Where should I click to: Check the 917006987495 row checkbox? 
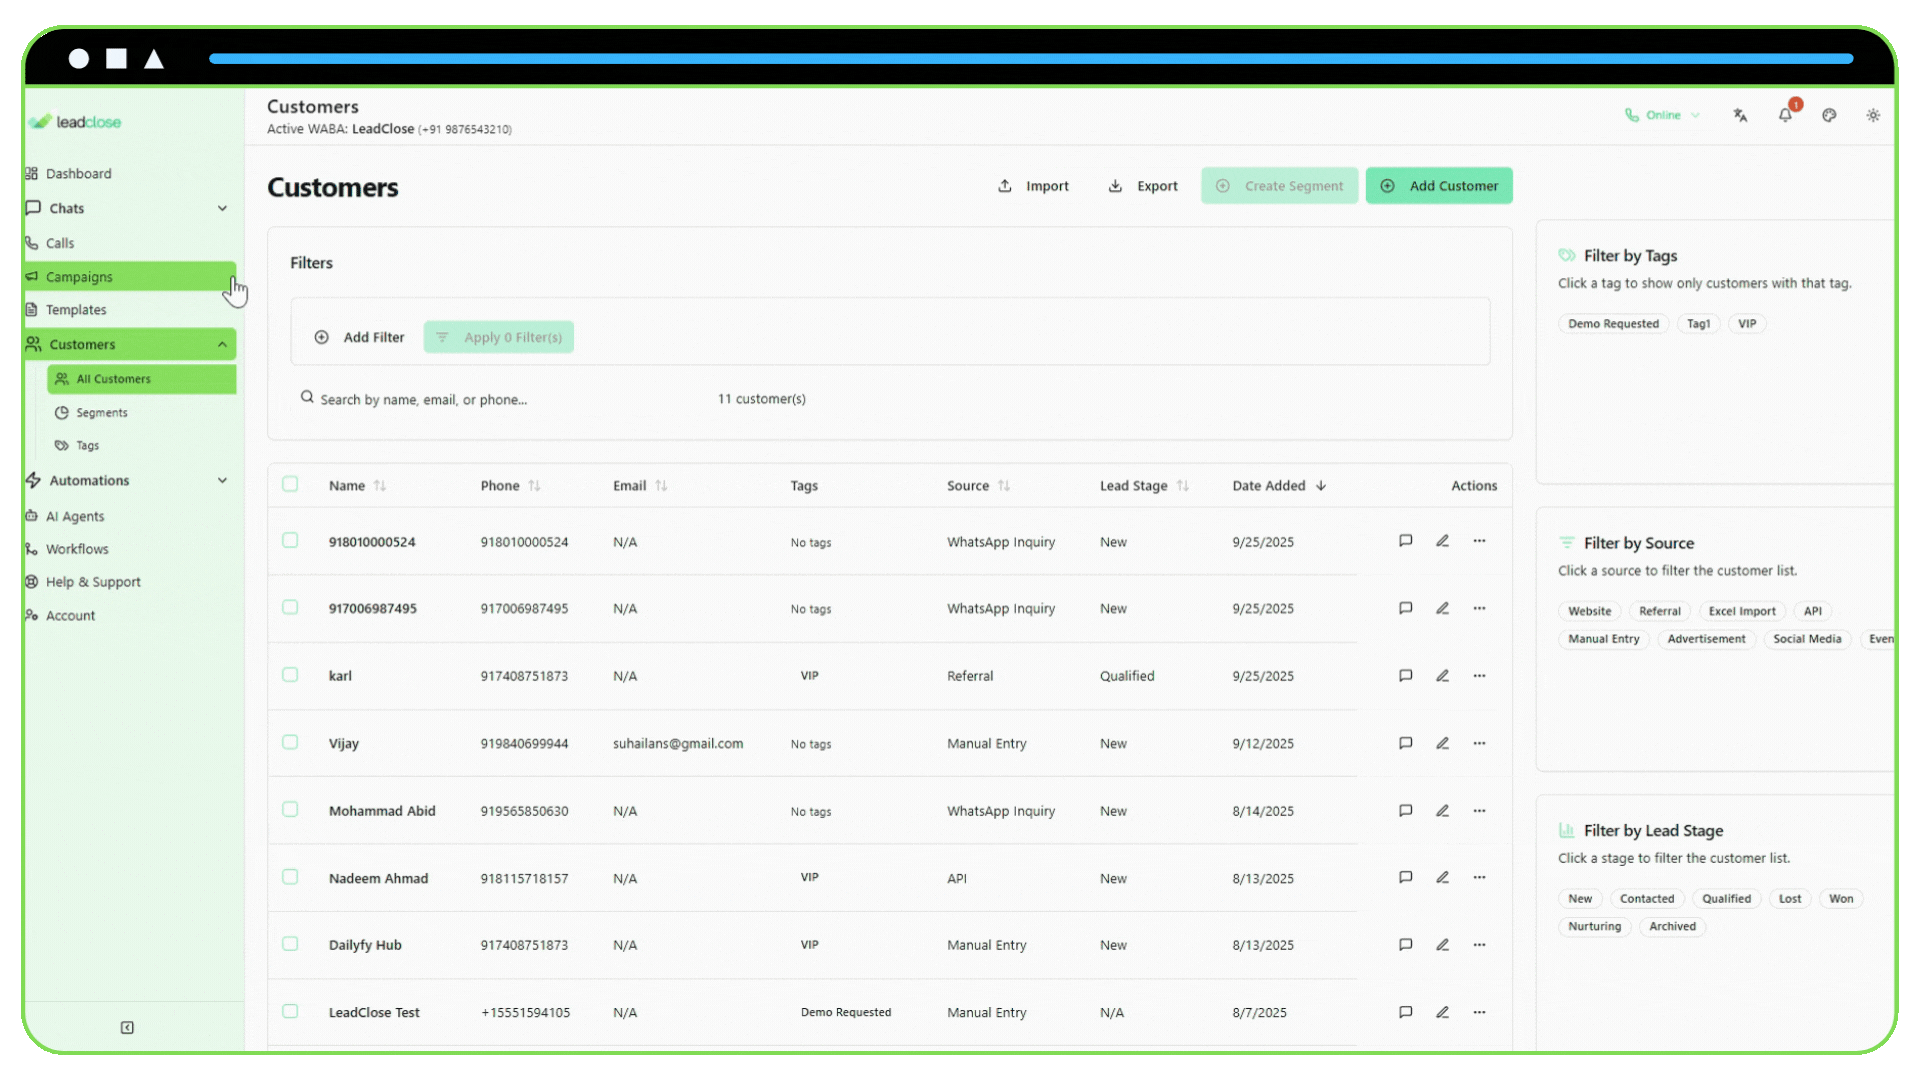pyautogui.click(x=290, y=607)
